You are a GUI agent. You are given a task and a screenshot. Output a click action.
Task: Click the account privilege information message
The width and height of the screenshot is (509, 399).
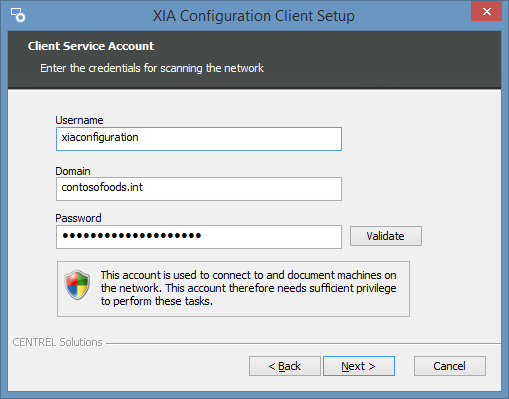click(248, 288)
